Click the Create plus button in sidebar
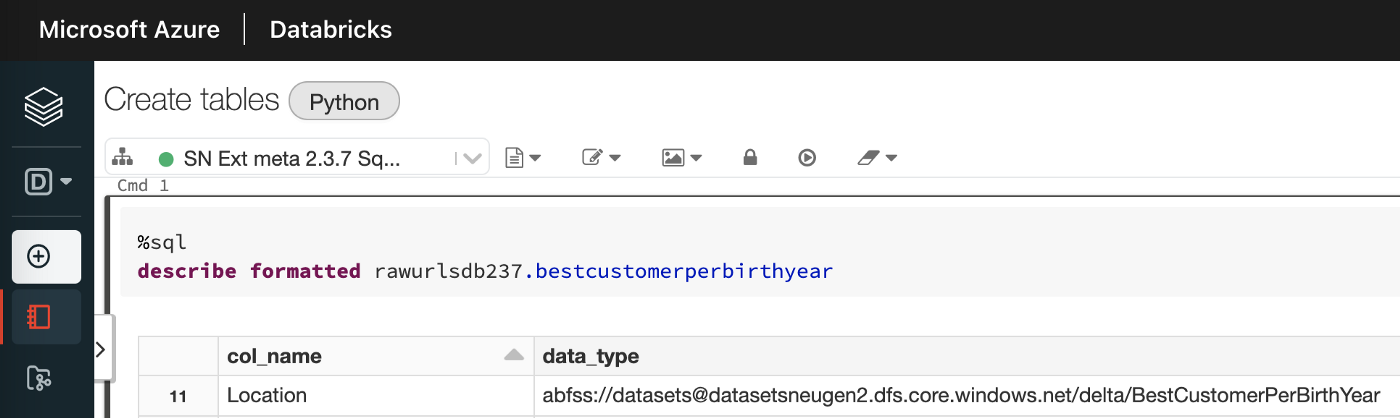The width and height of the screenshot is (1400, 418). (x=46, y=257)
